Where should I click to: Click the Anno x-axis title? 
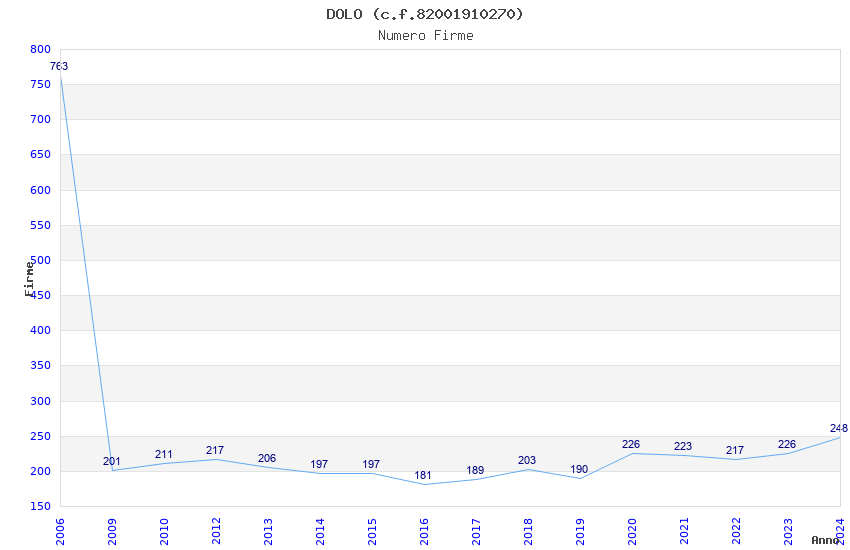(825, 540)
